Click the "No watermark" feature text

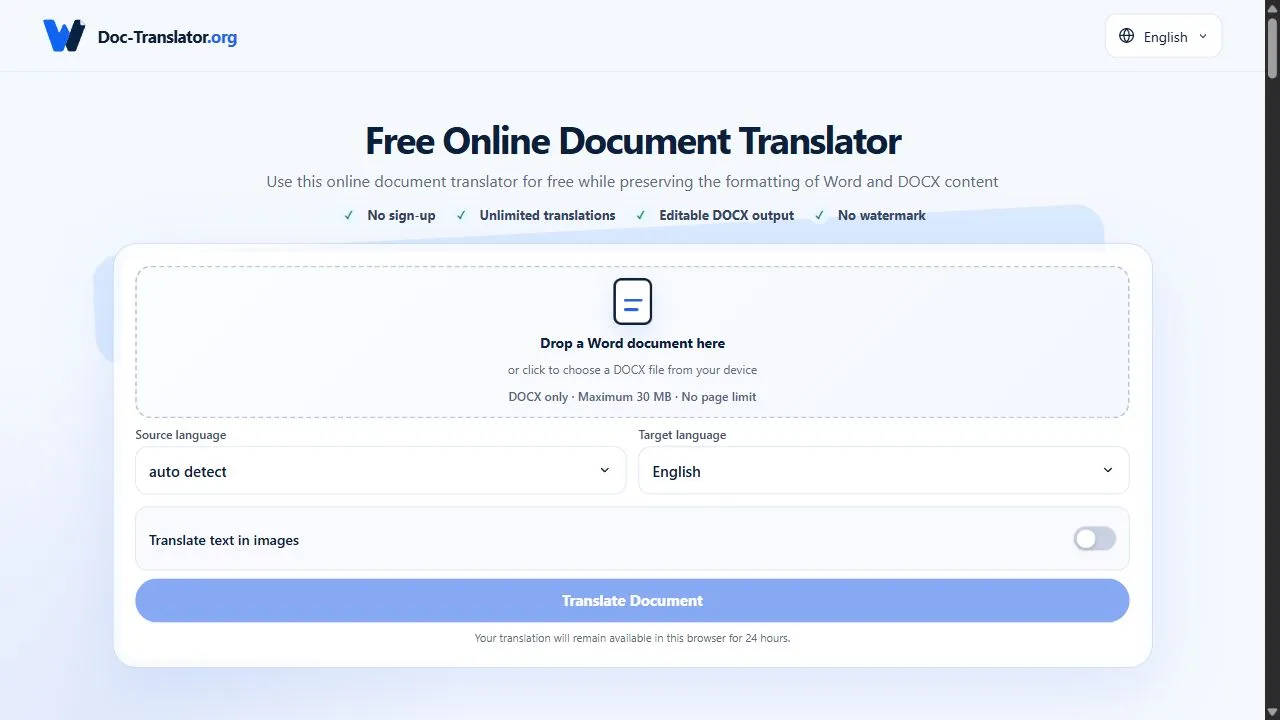point(882,215)
